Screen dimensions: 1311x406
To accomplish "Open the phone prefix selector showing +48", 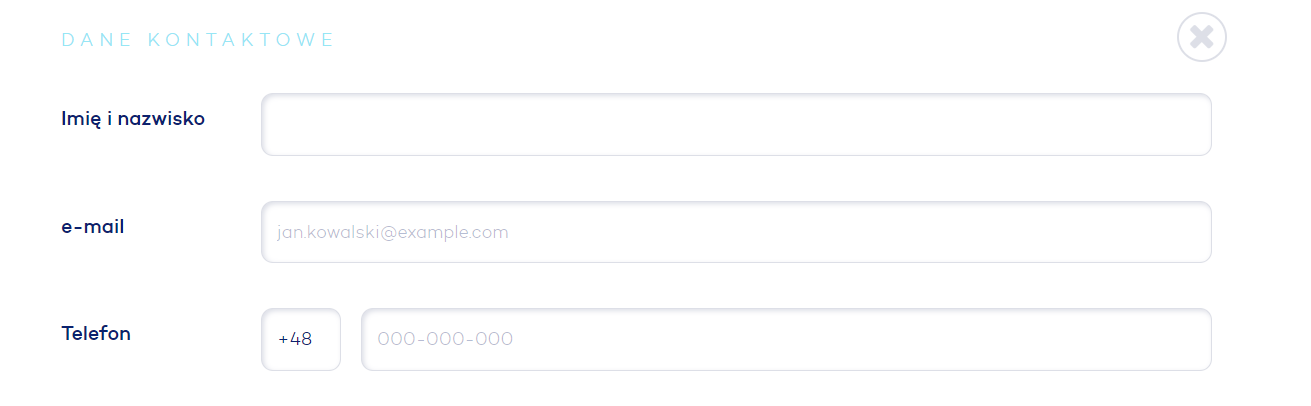I will [301, 339].
